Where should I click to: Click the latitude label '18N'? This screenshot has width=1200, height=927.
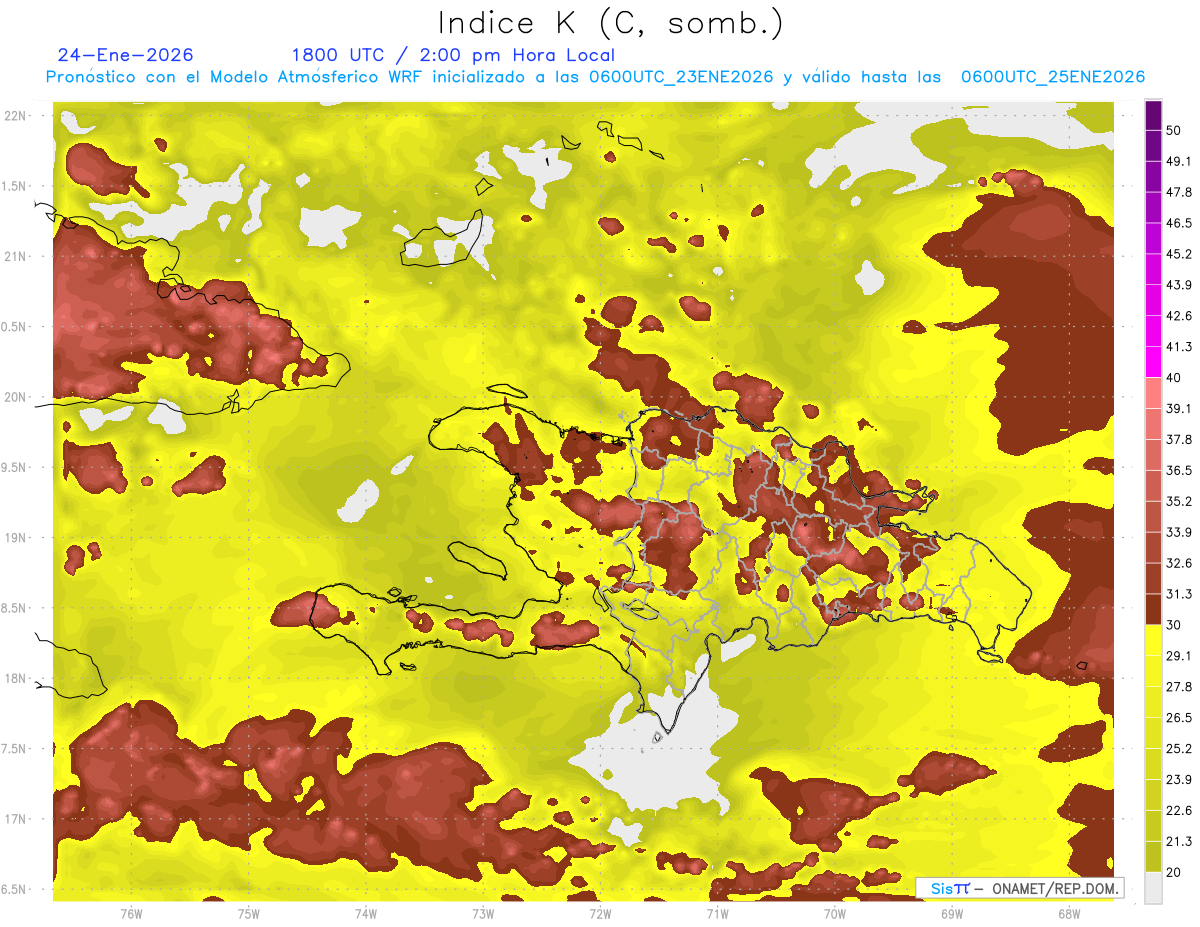click(x=14, y=678)
